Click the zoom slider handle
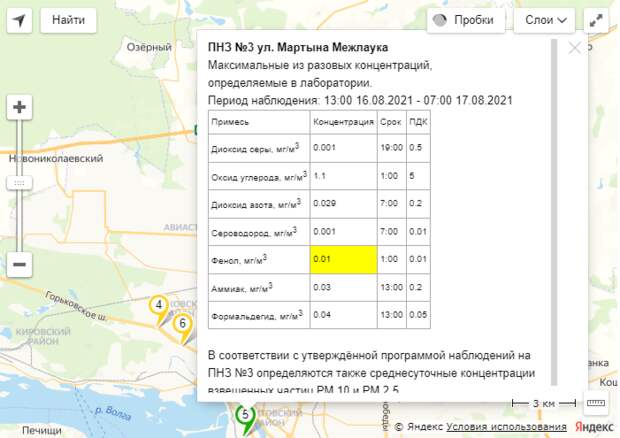620x438 pixels. click(20, 183)
